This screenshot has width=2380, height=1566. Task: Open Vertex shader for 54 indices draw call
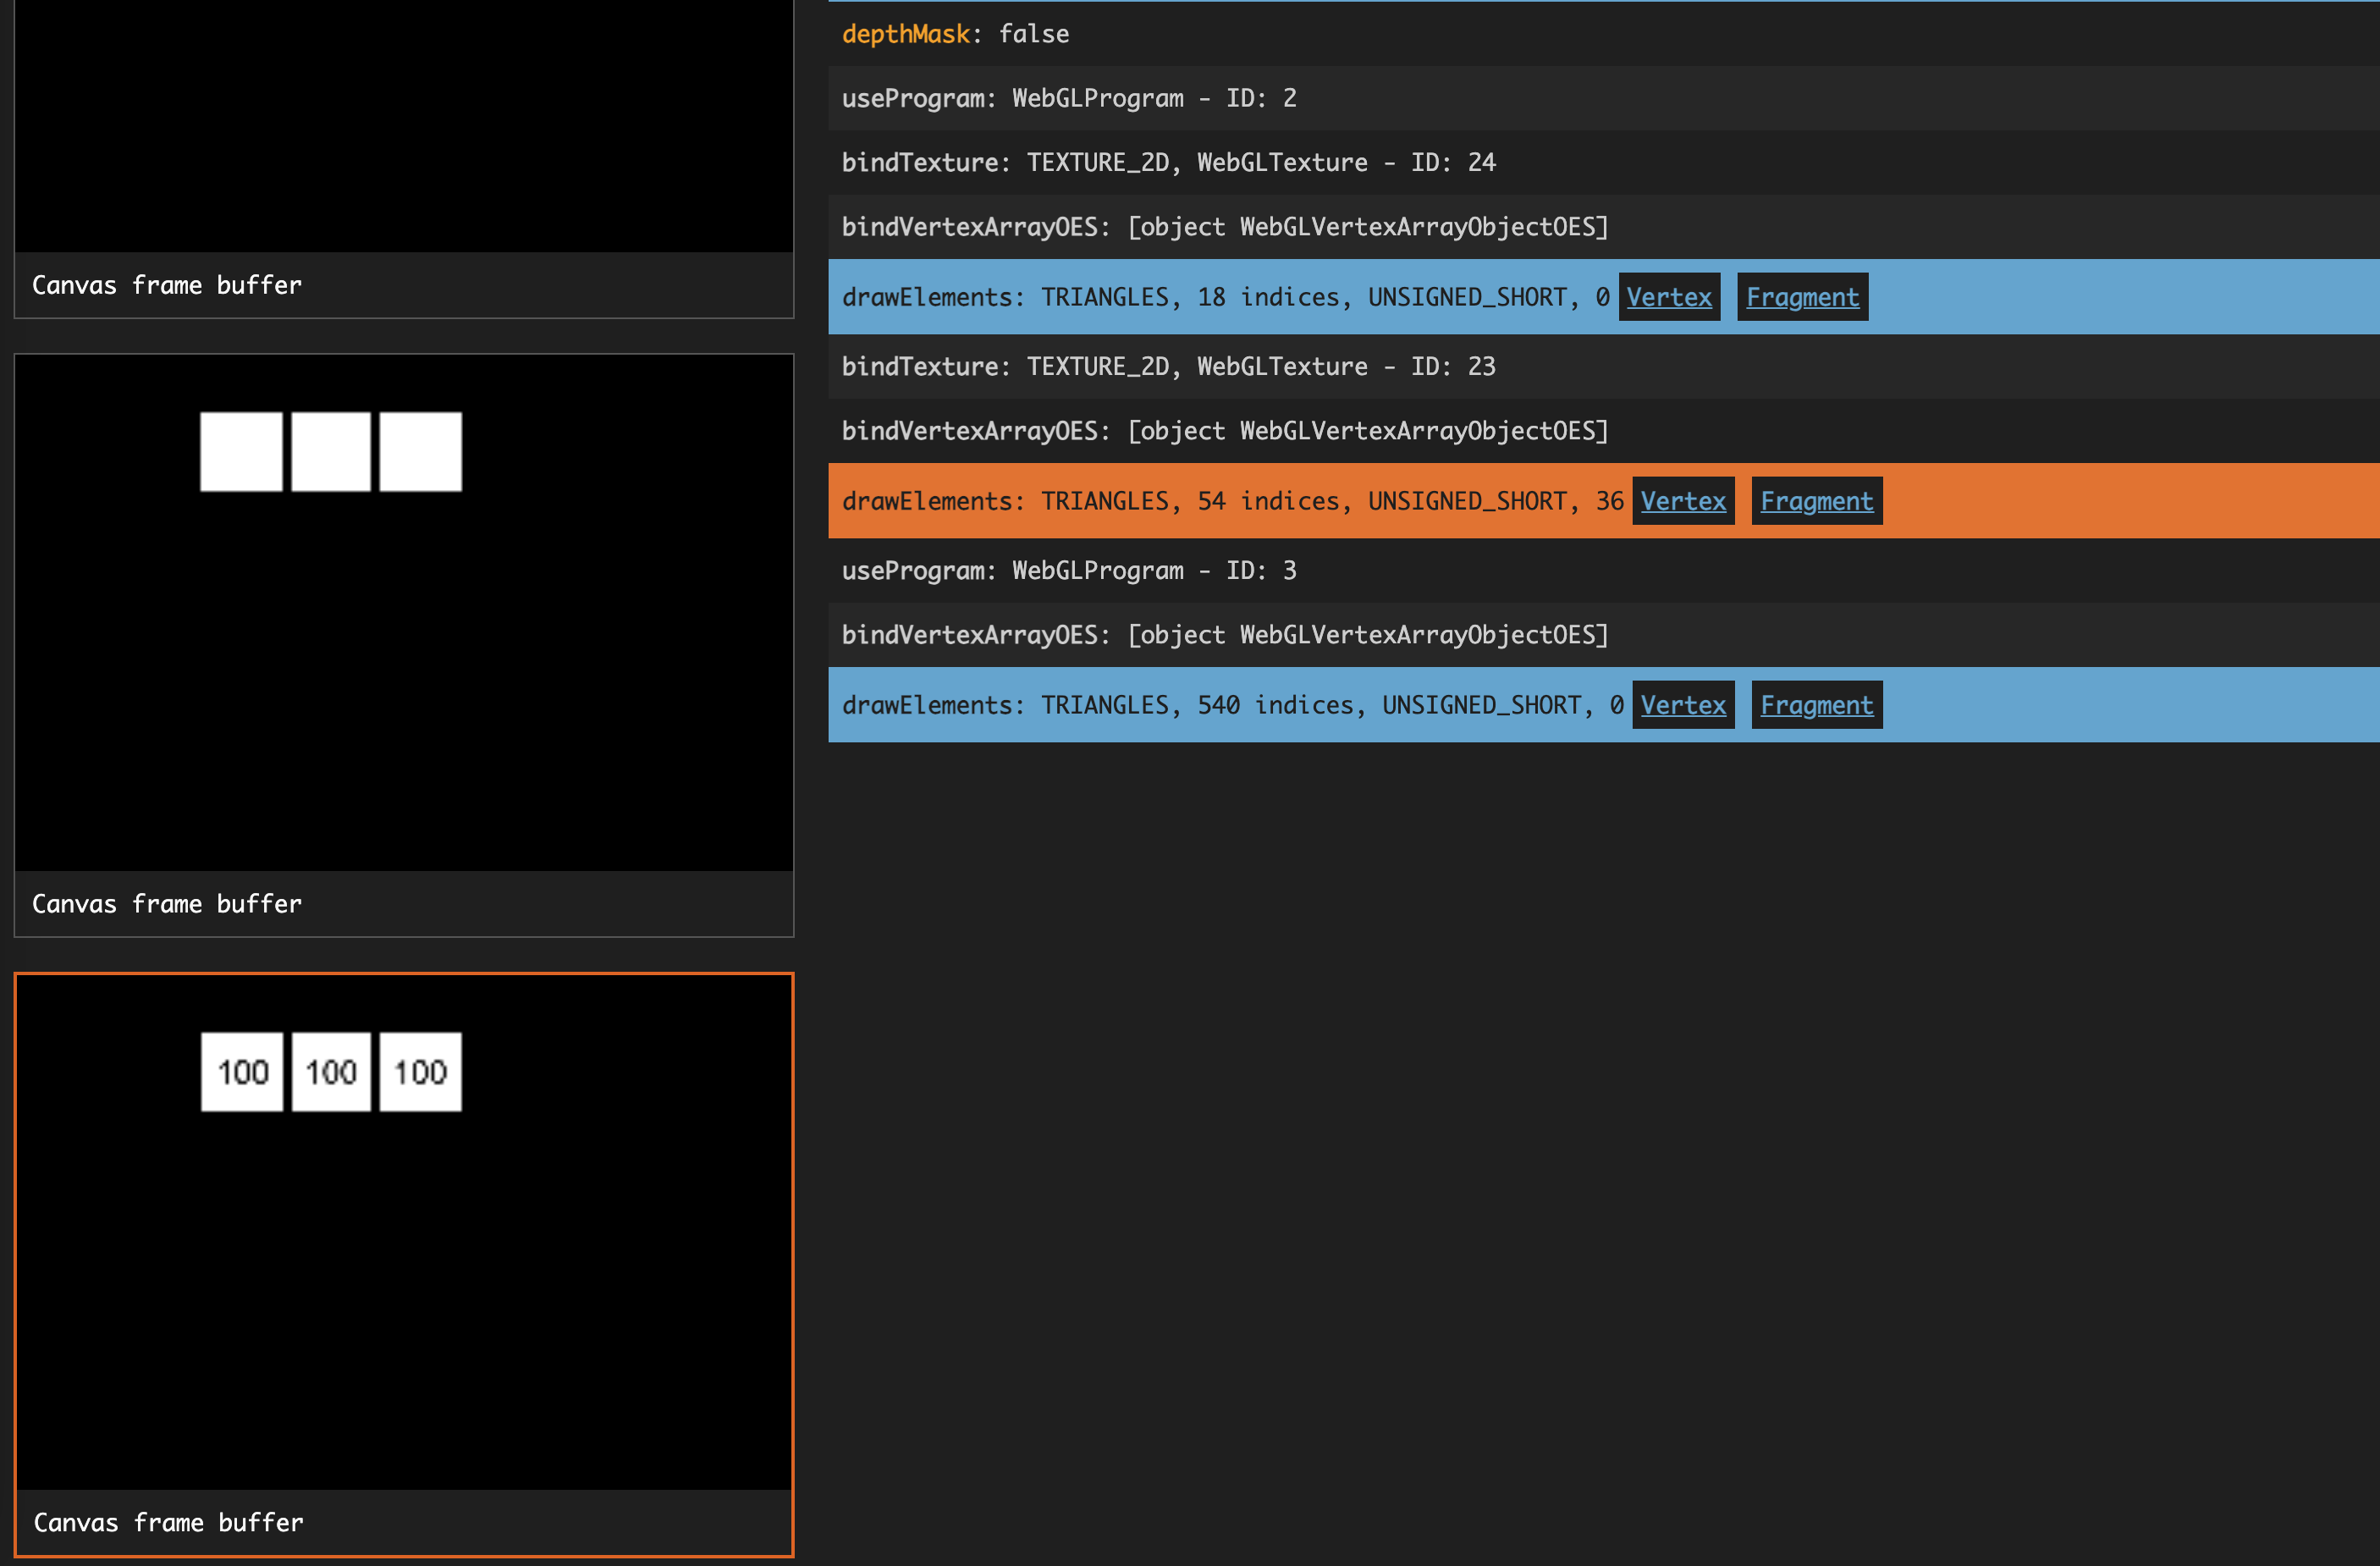pyautogui.click(x=1682, y=501)
